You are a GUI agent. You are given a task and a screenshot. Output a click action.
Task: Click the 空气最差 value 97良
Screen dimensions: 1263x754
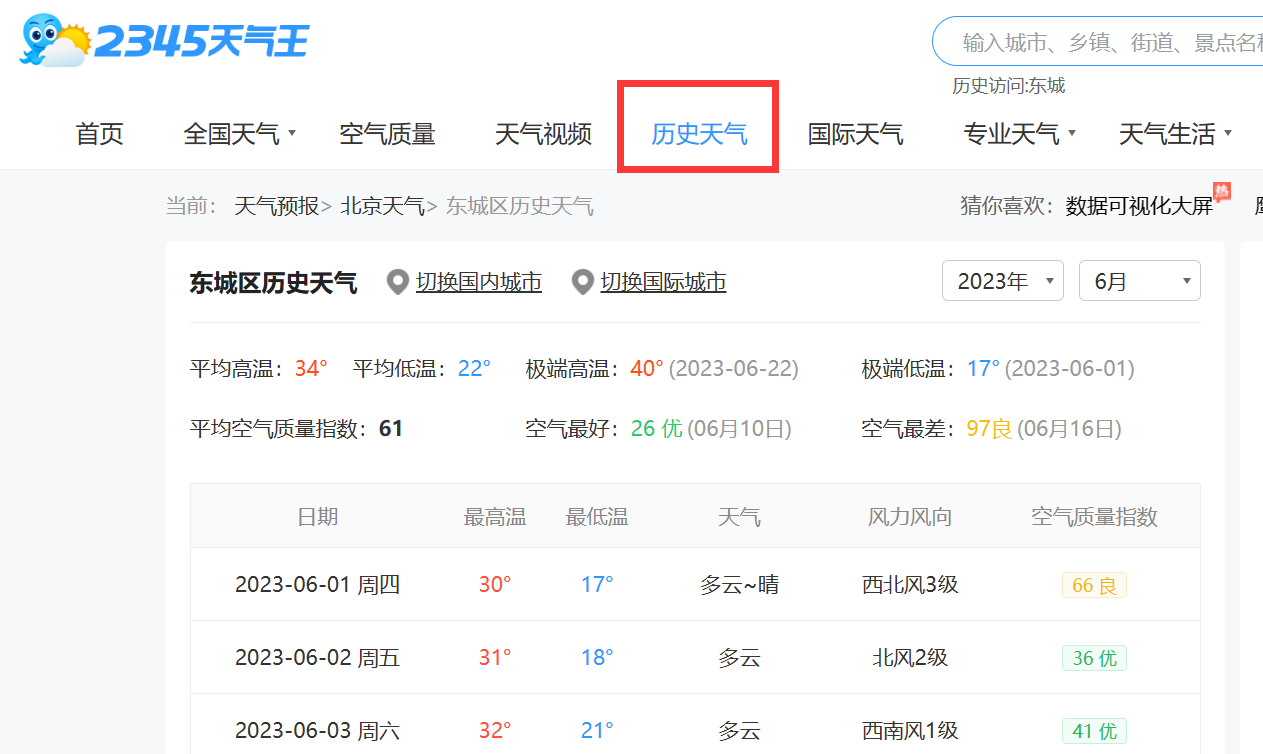tap(989, 429)
